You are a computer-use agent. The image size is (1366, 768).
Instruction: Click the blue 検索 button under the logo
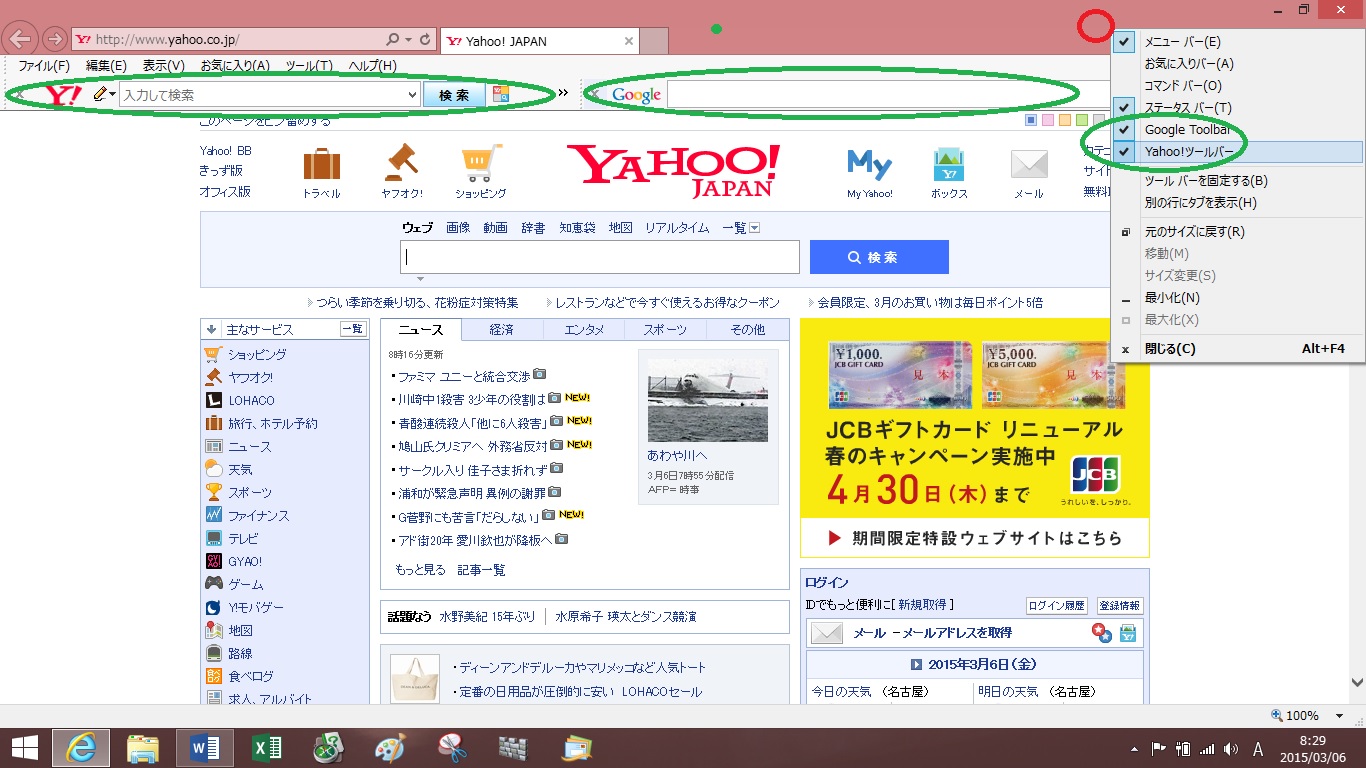click(x=879, y=257)
